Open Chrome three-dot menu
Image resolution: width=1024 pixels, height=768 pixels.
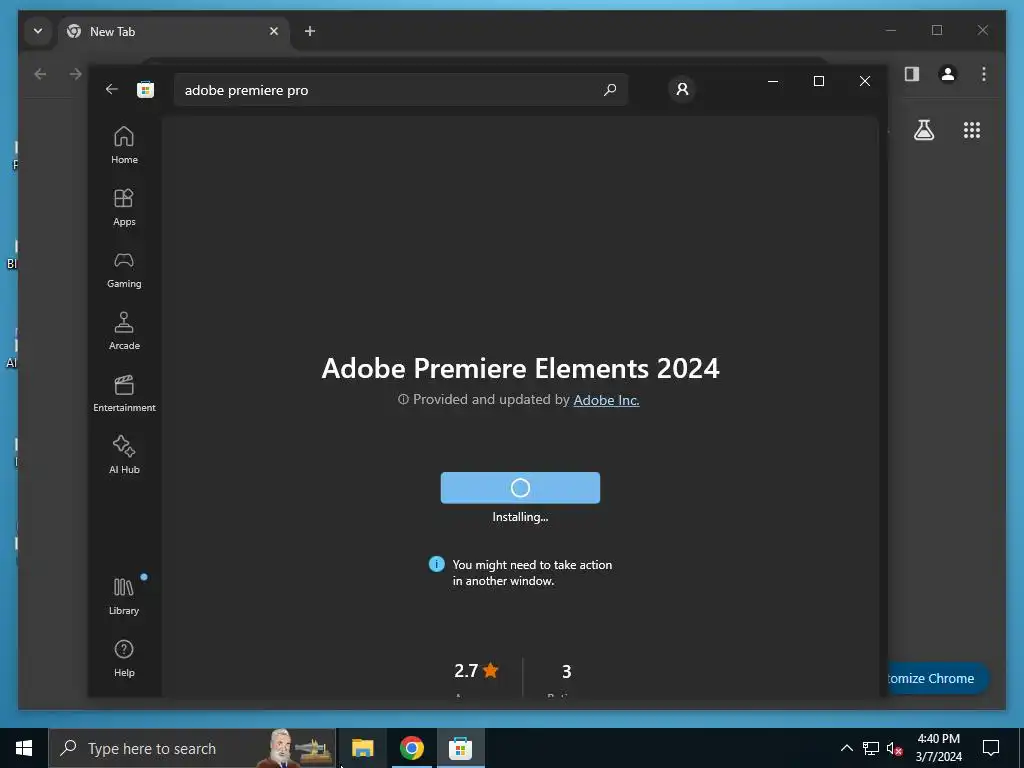coord(984,74)
